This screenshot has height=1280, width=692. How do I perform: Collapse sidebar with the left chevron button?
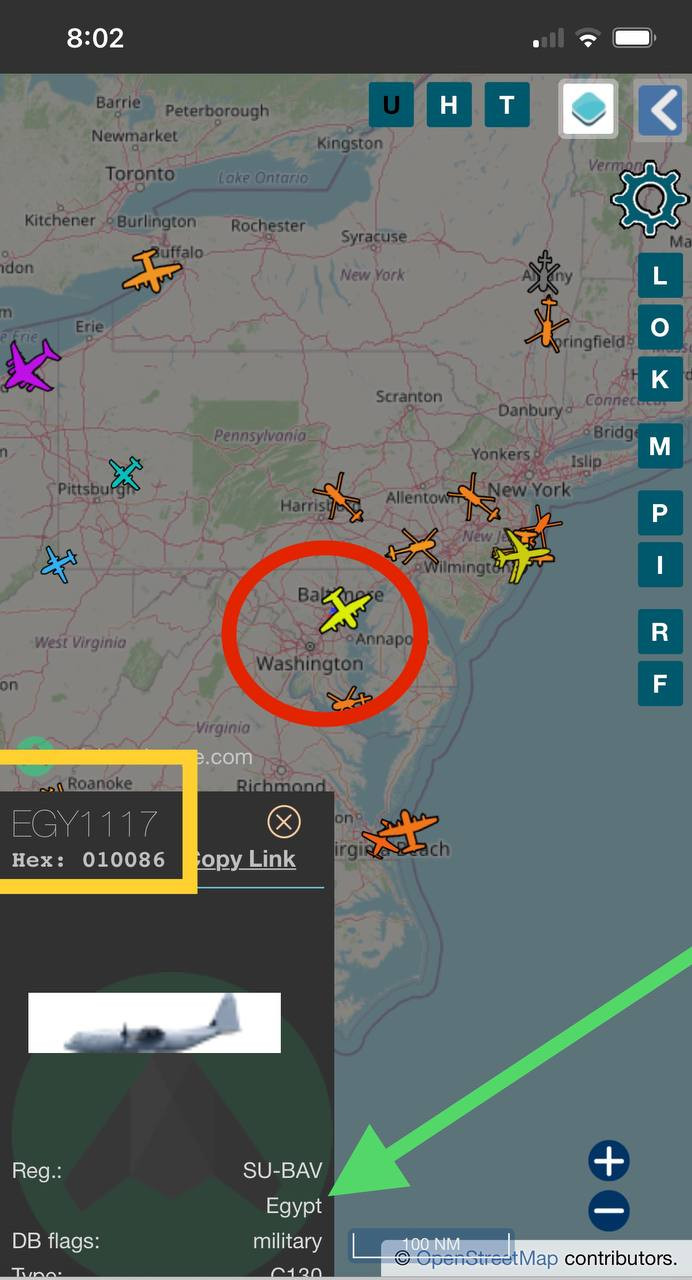(660, 107)
